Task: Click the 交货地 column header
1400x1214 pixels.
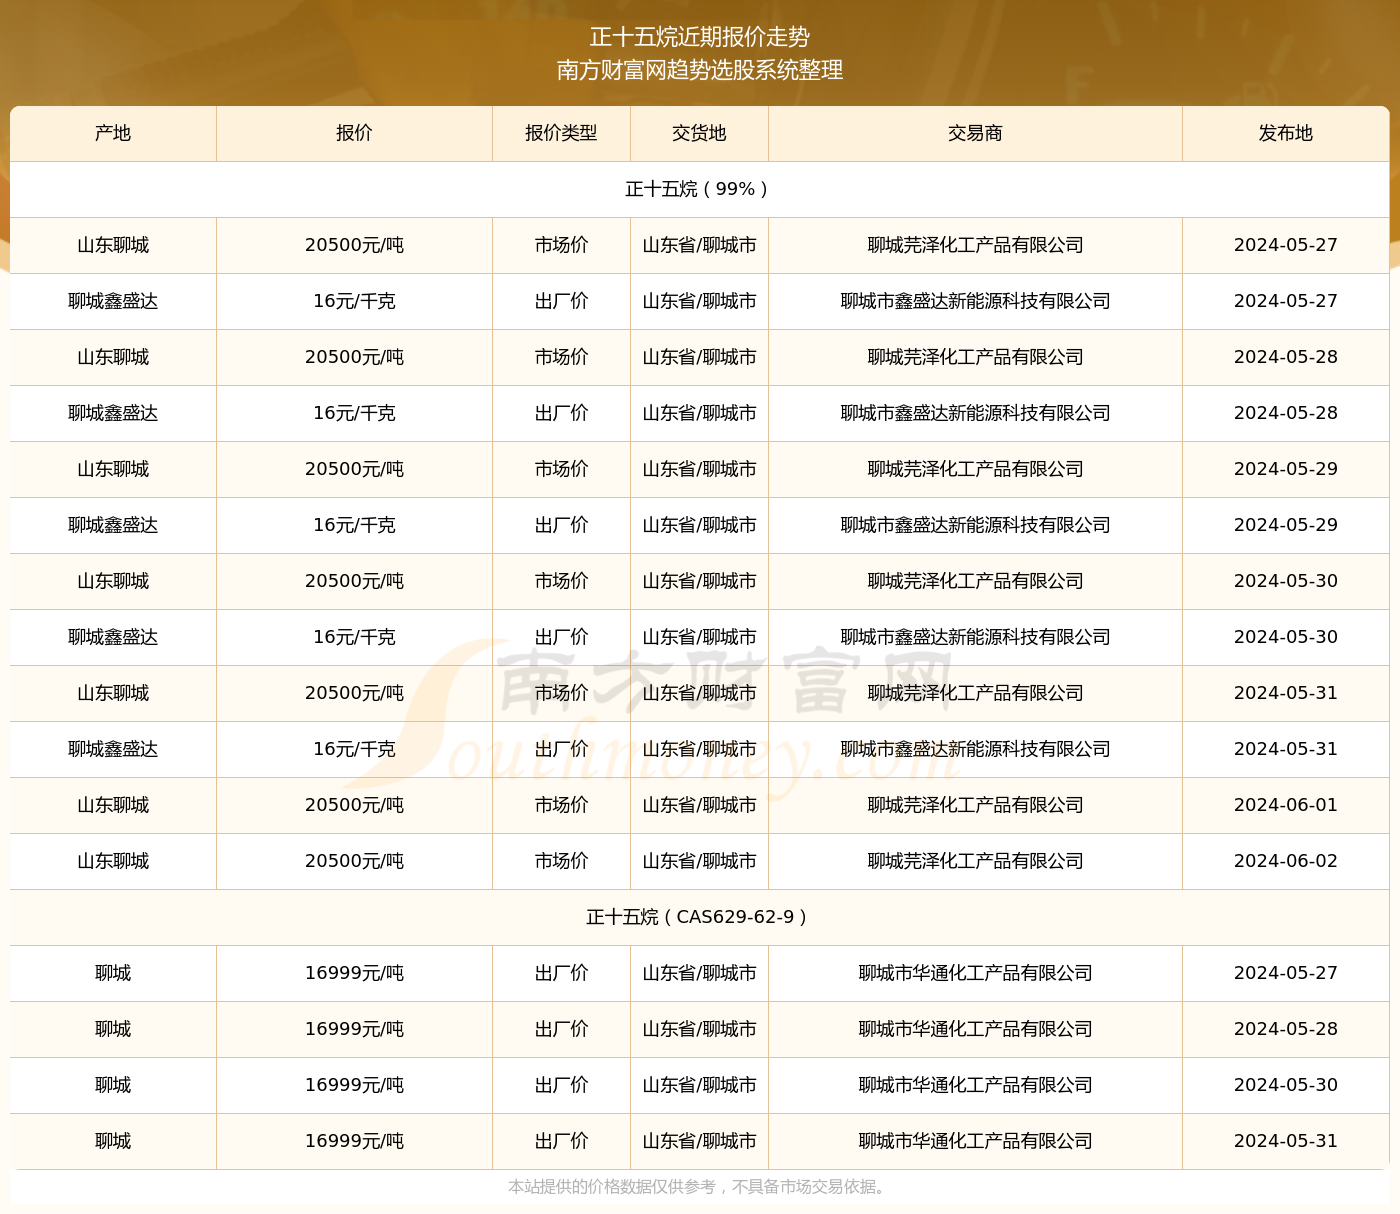Action: tap(699, 133)
